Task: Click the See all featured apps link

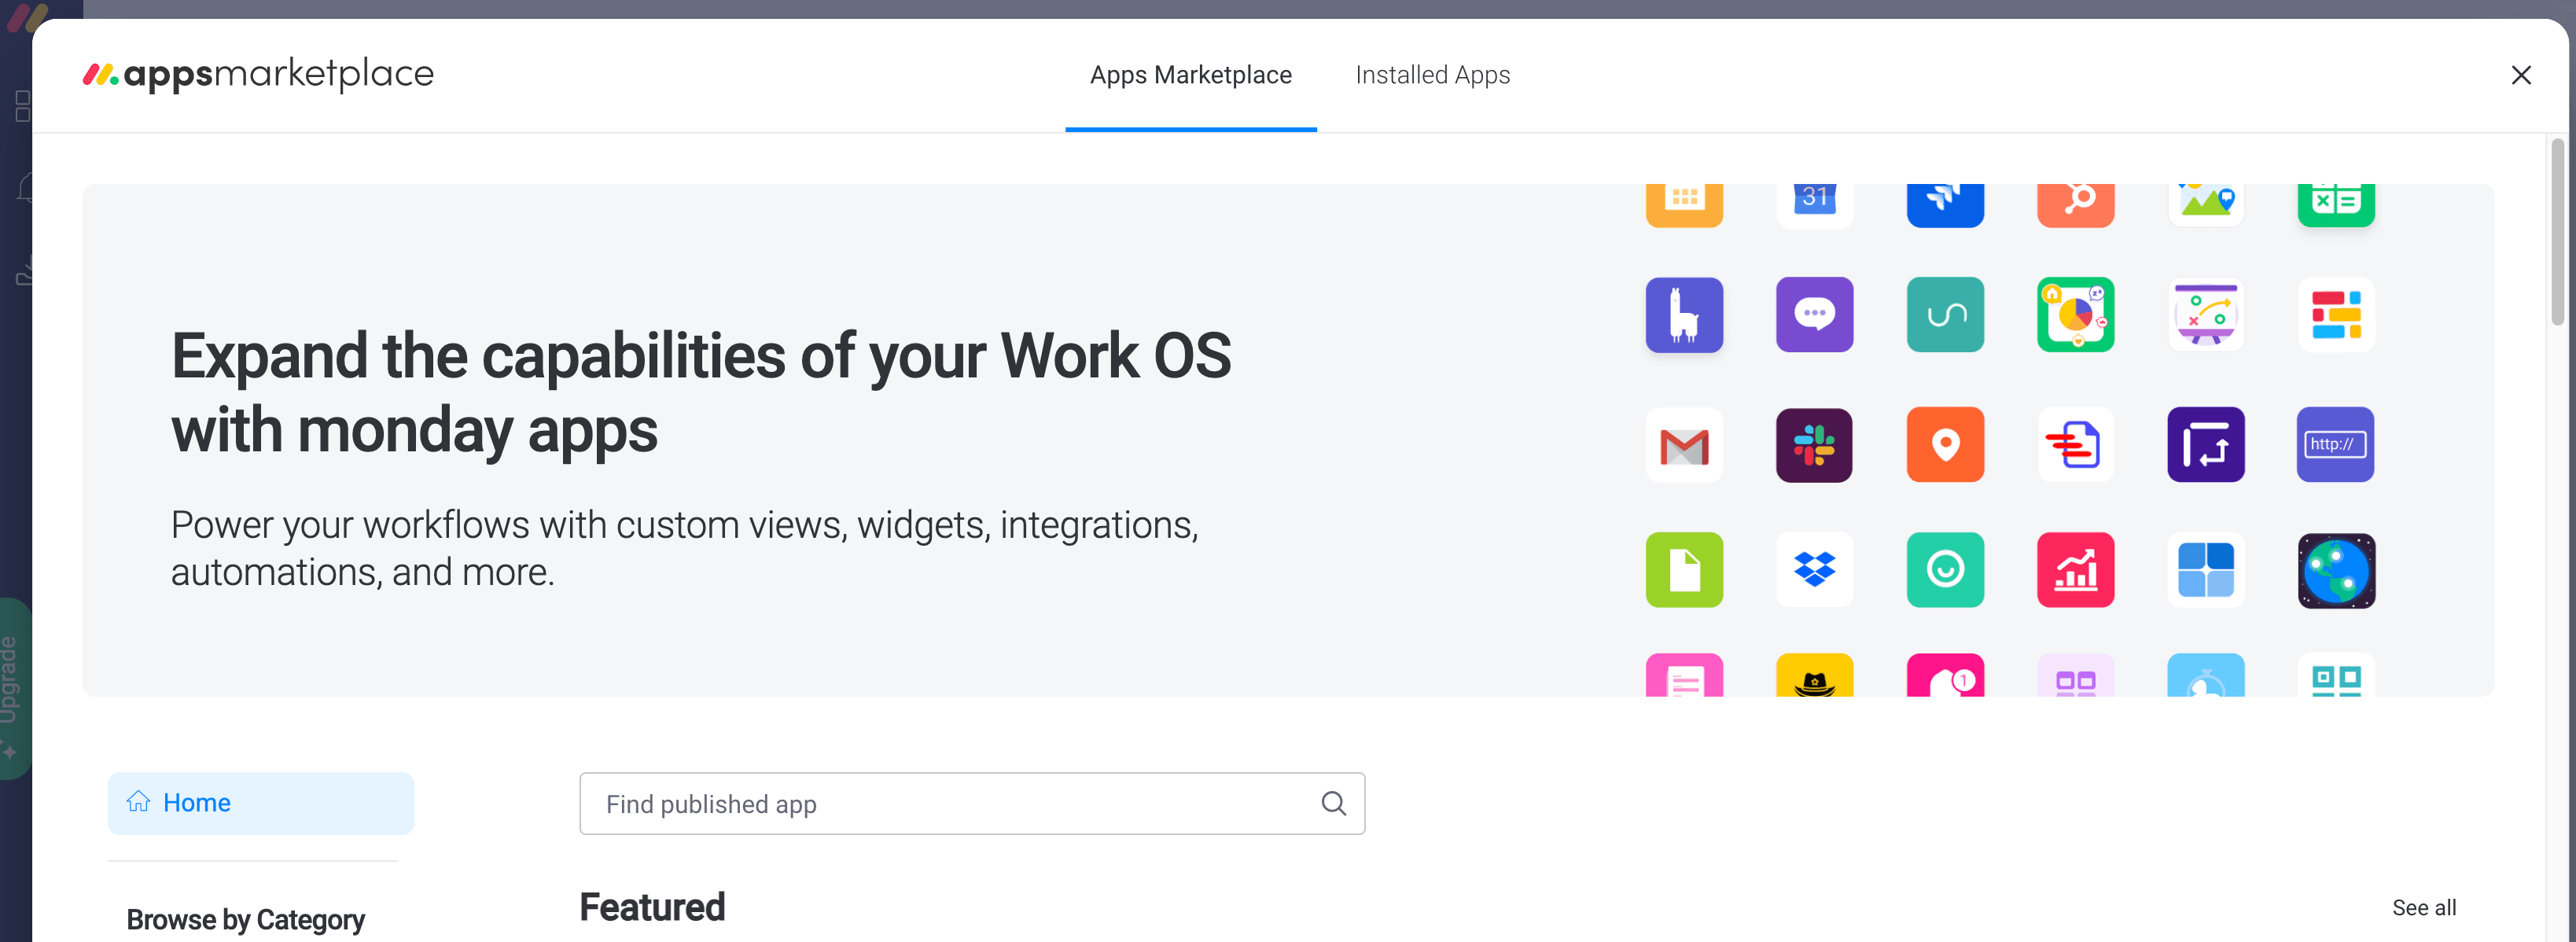Action: pyautogui.click(x=2425, y=906)
